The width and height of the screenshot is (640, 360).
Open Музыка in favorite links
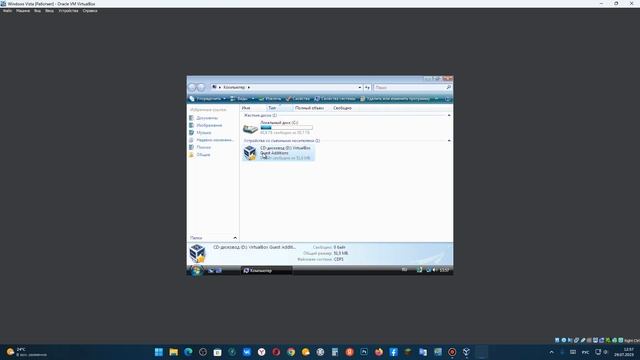click(x=200, y=133)
